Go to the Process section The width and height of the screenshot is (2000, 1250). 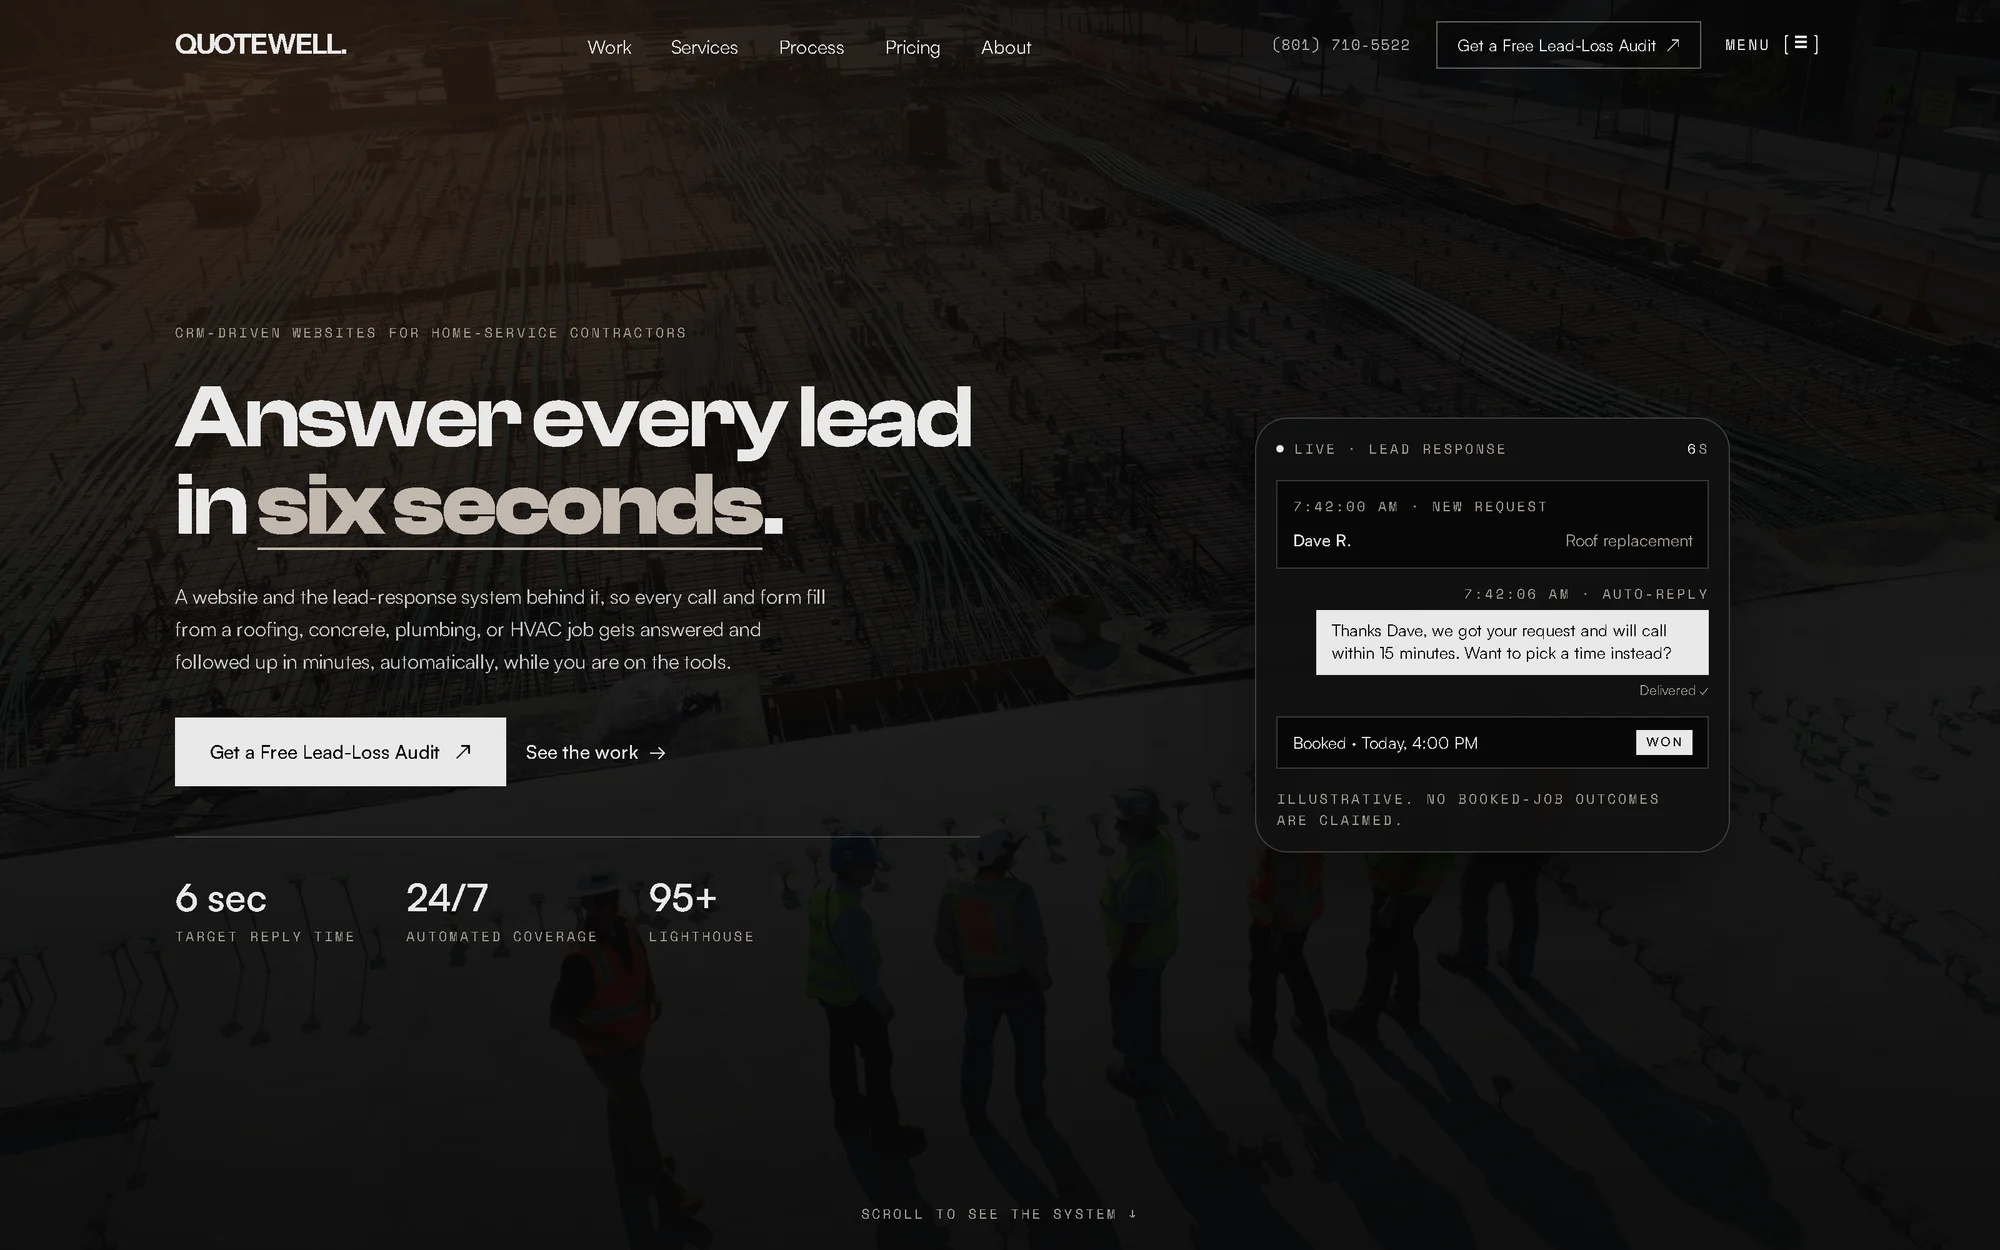[811, 47]
